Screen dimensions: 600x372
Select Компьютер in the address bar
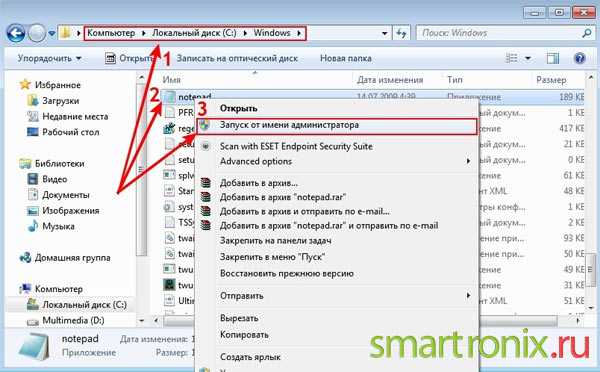(111, 33)
